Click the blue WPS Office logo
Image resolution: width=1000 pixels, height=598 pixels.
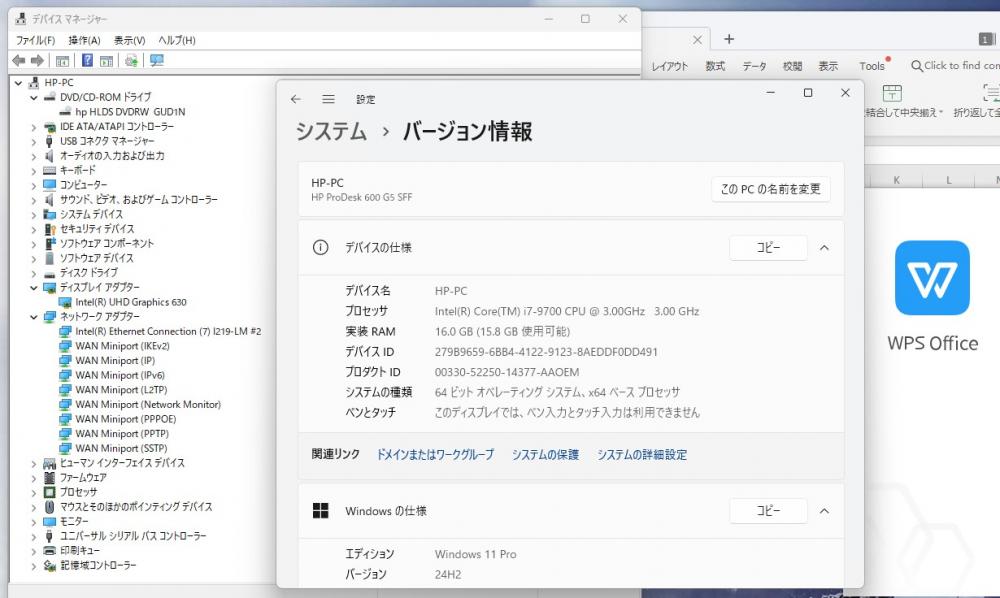click(x=932, y=278)
